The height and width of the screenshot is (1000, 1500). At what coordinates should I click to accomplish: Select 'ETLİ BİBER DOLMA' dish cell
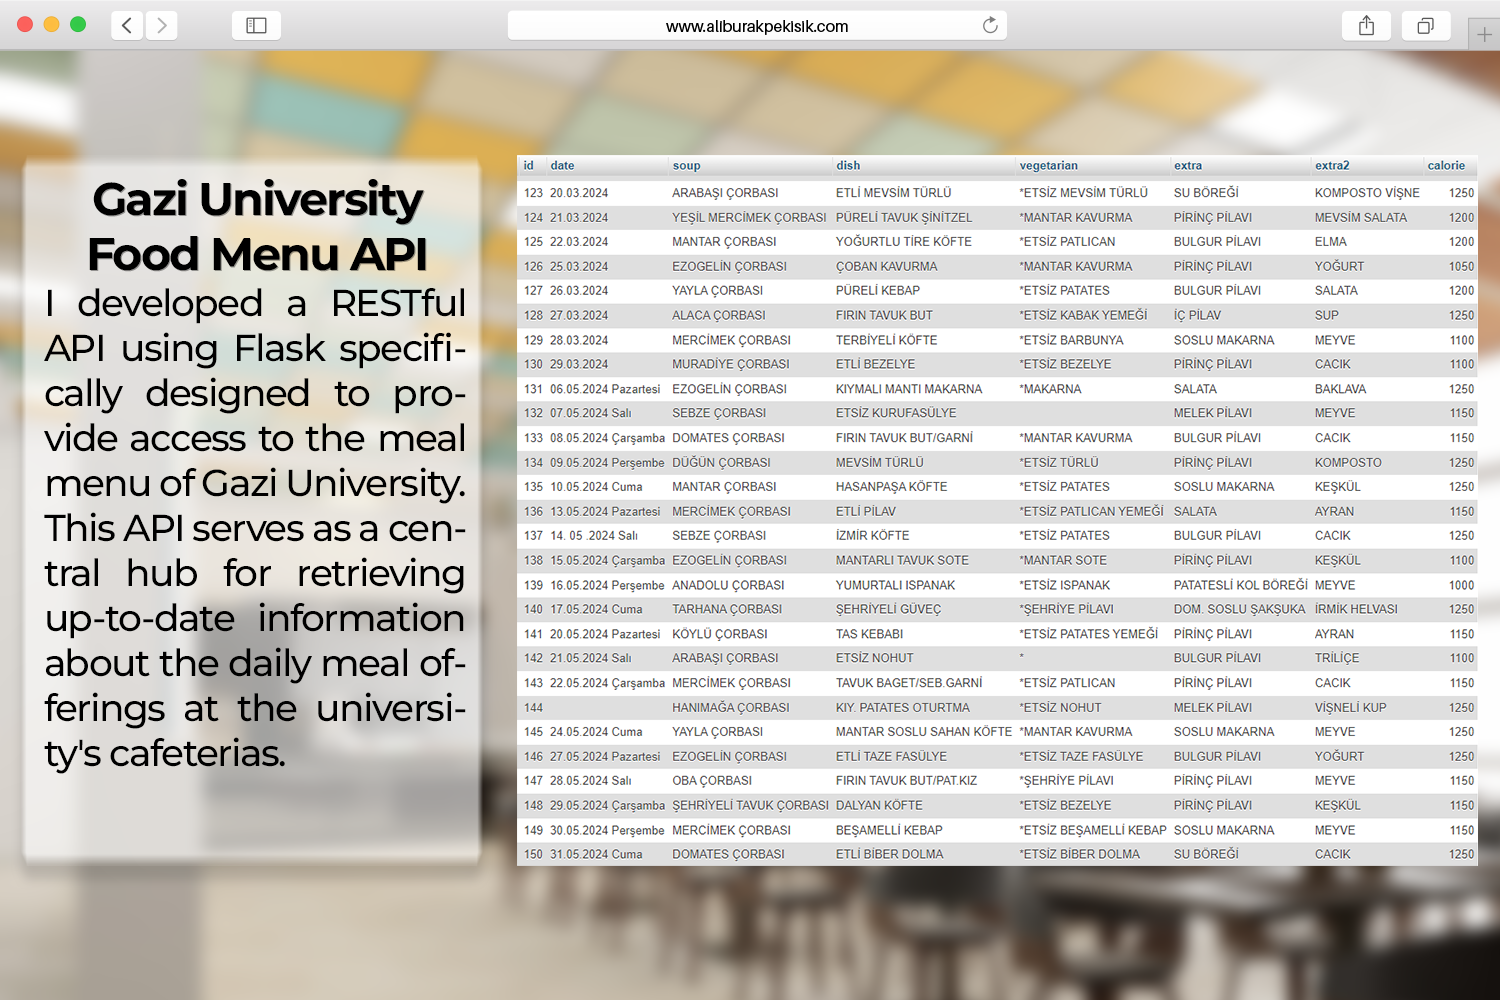(889, 855)
